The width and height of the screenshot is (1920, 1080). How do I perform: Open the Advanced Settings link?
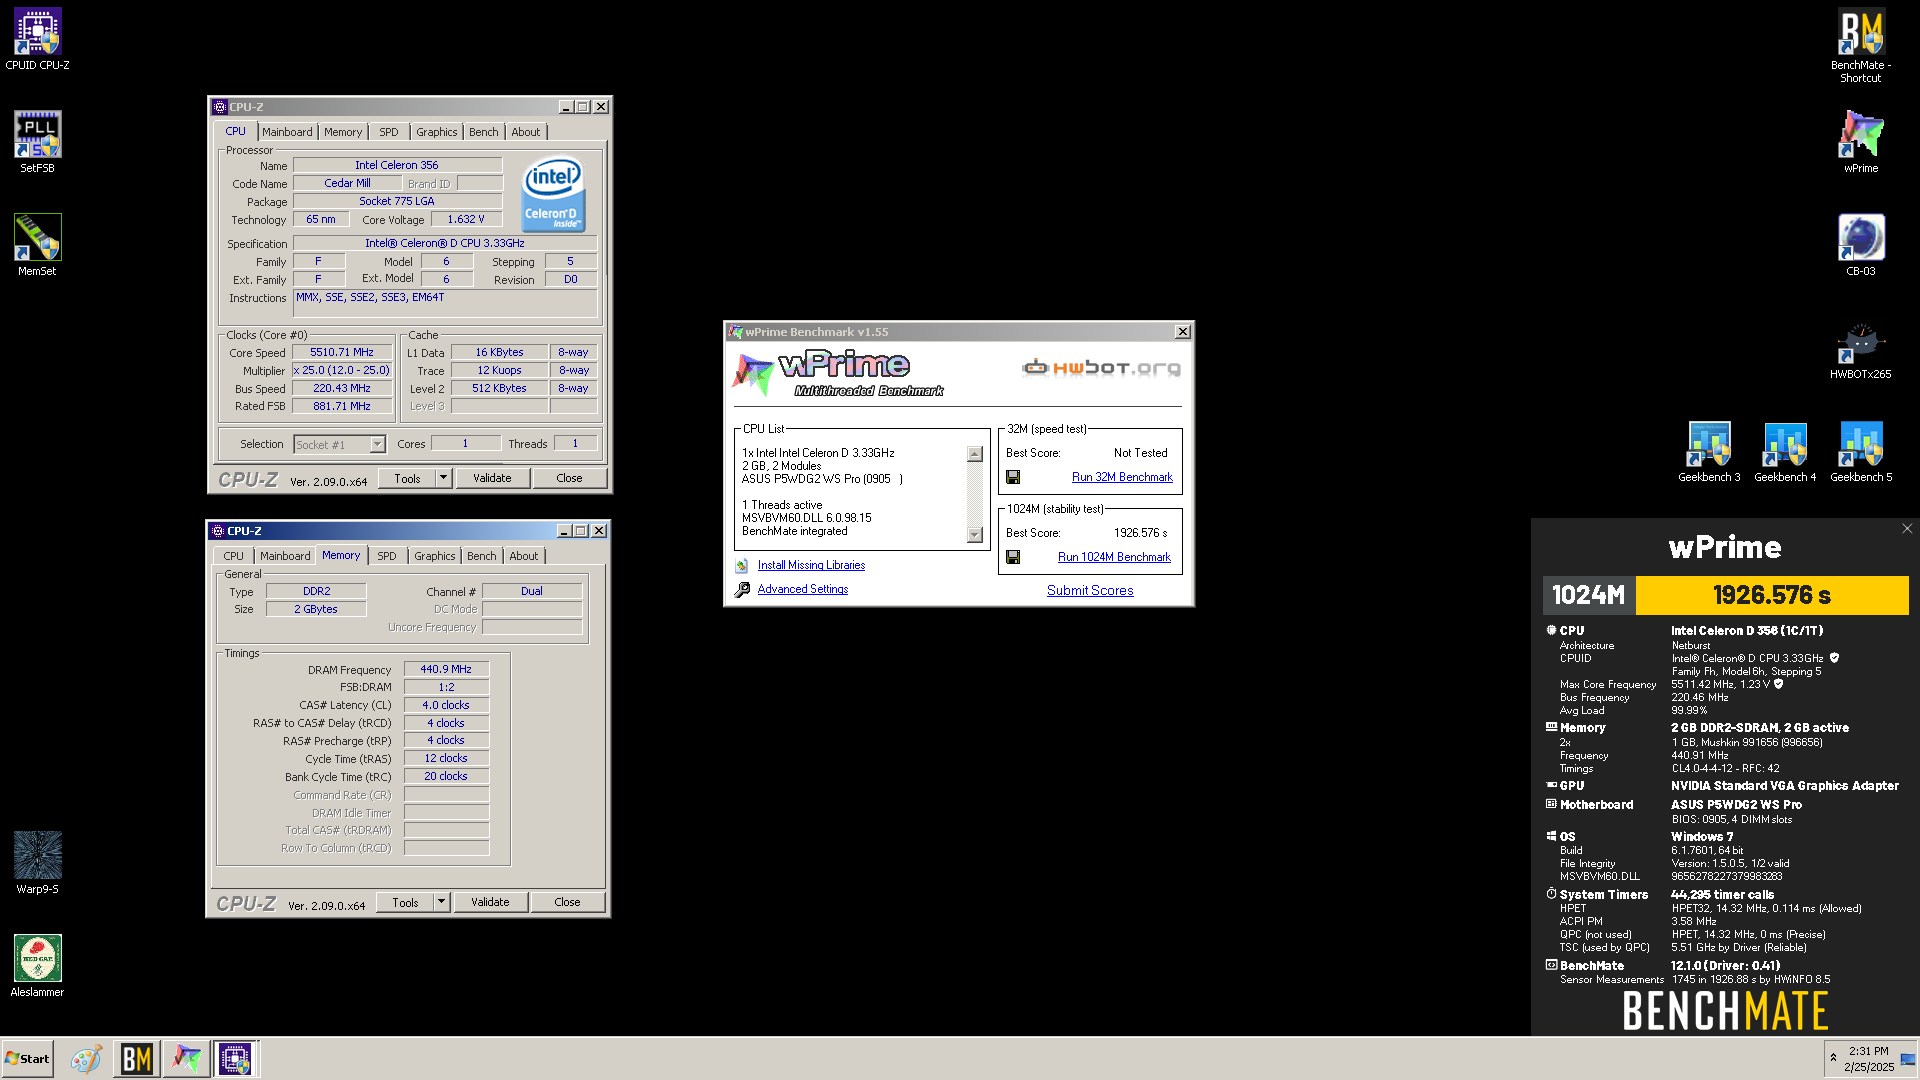803,590
